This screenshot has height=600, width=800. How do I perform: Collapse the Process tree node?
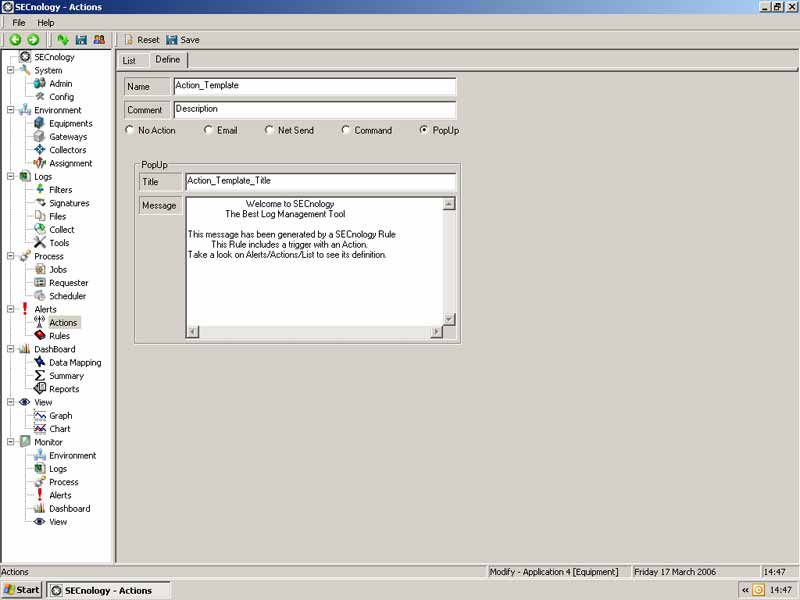click(10, 256)
